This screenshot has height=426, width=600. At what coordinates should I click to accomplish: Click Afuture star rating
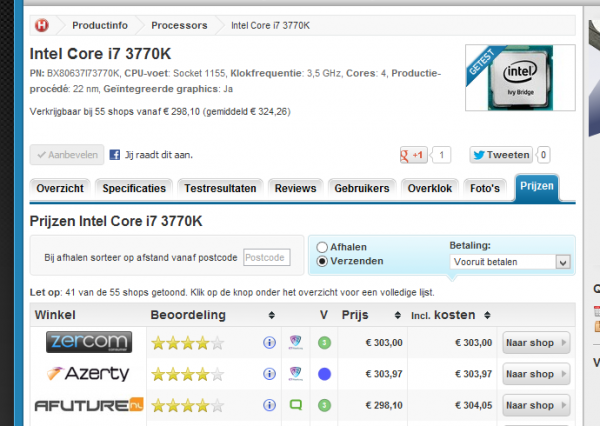point(188,406)
